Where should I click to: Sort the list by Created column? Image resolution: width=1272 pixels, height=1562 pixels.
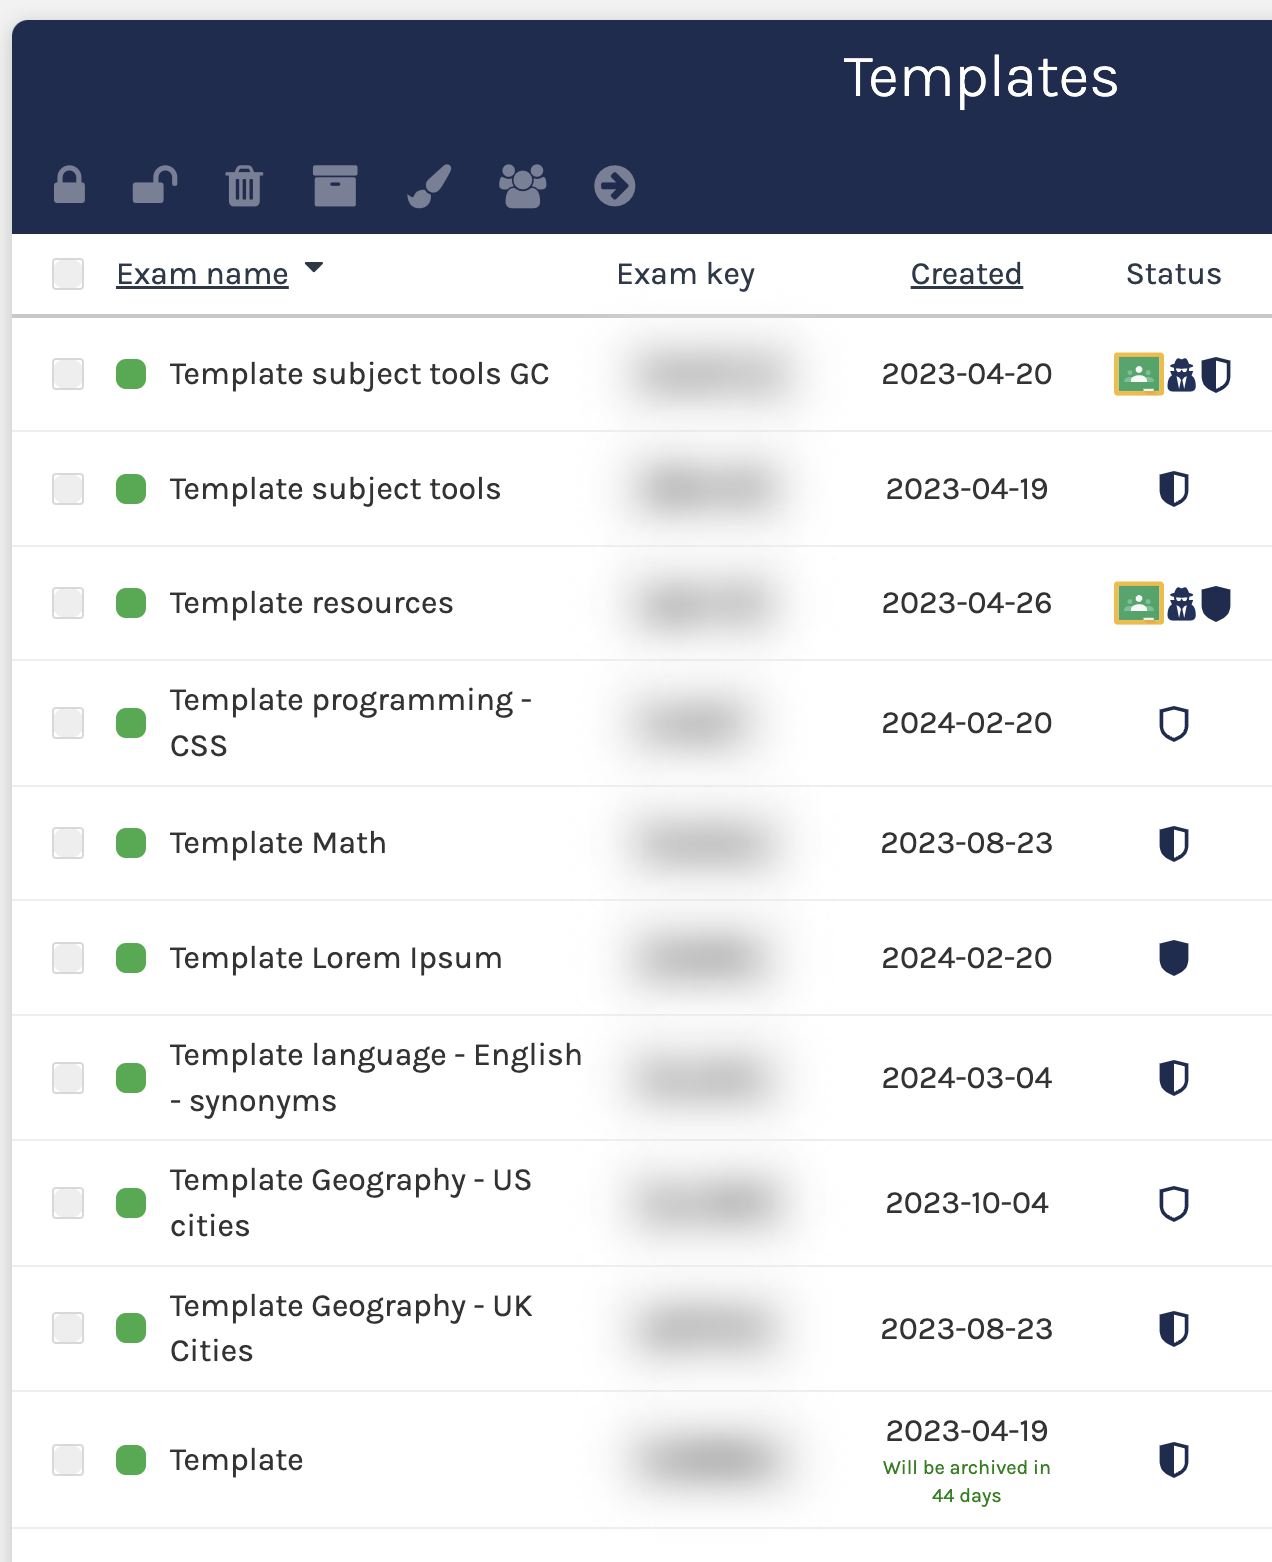(966, 273)
